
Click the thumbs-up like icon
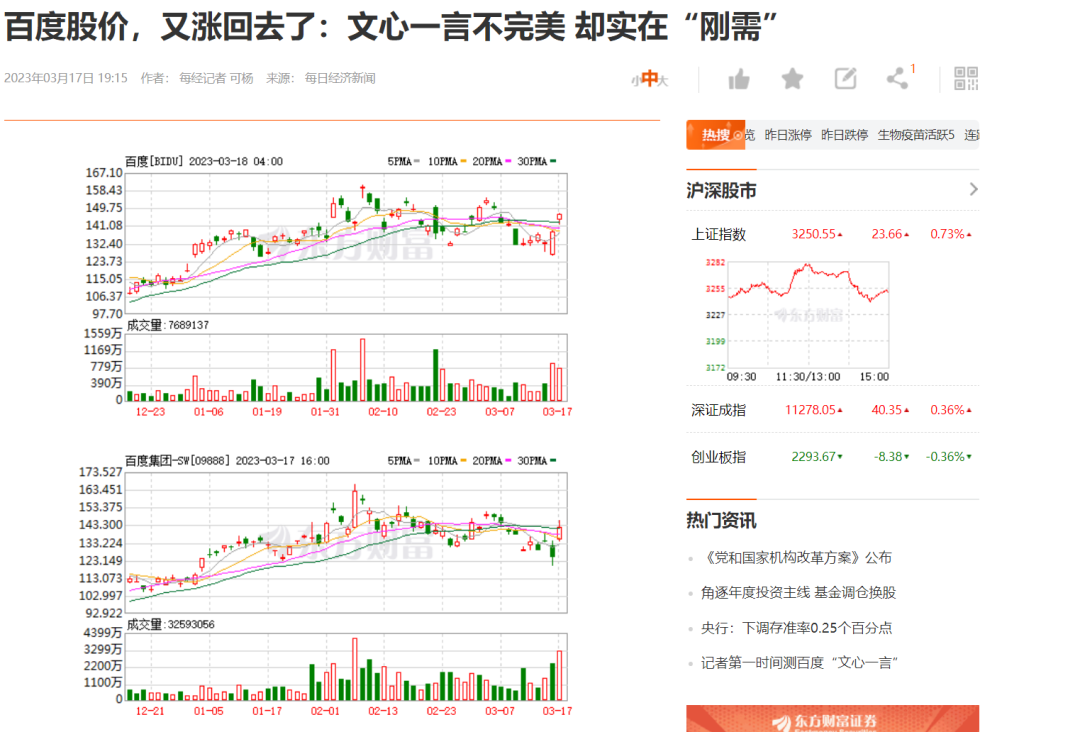click(x=739, y=79)
